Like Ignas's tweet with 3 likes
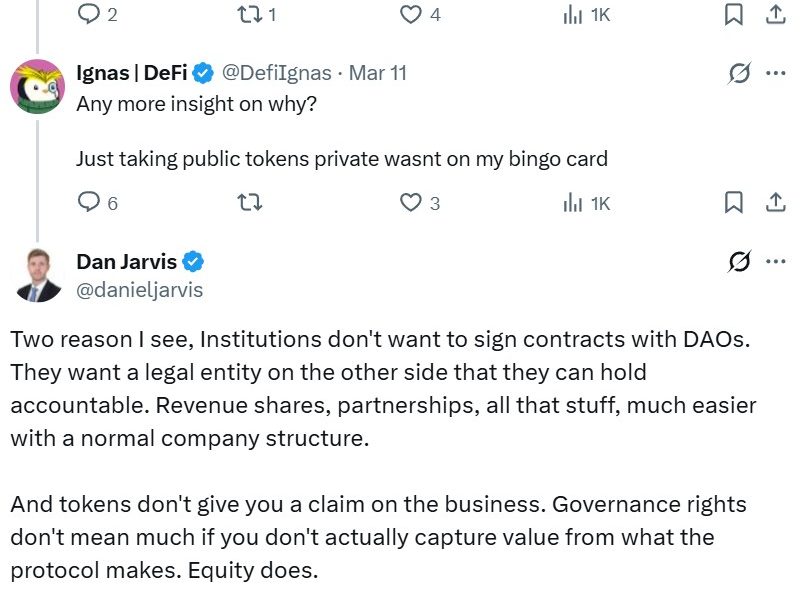Image resolution: width=801 pixels, height=600 pixels. 411,203
